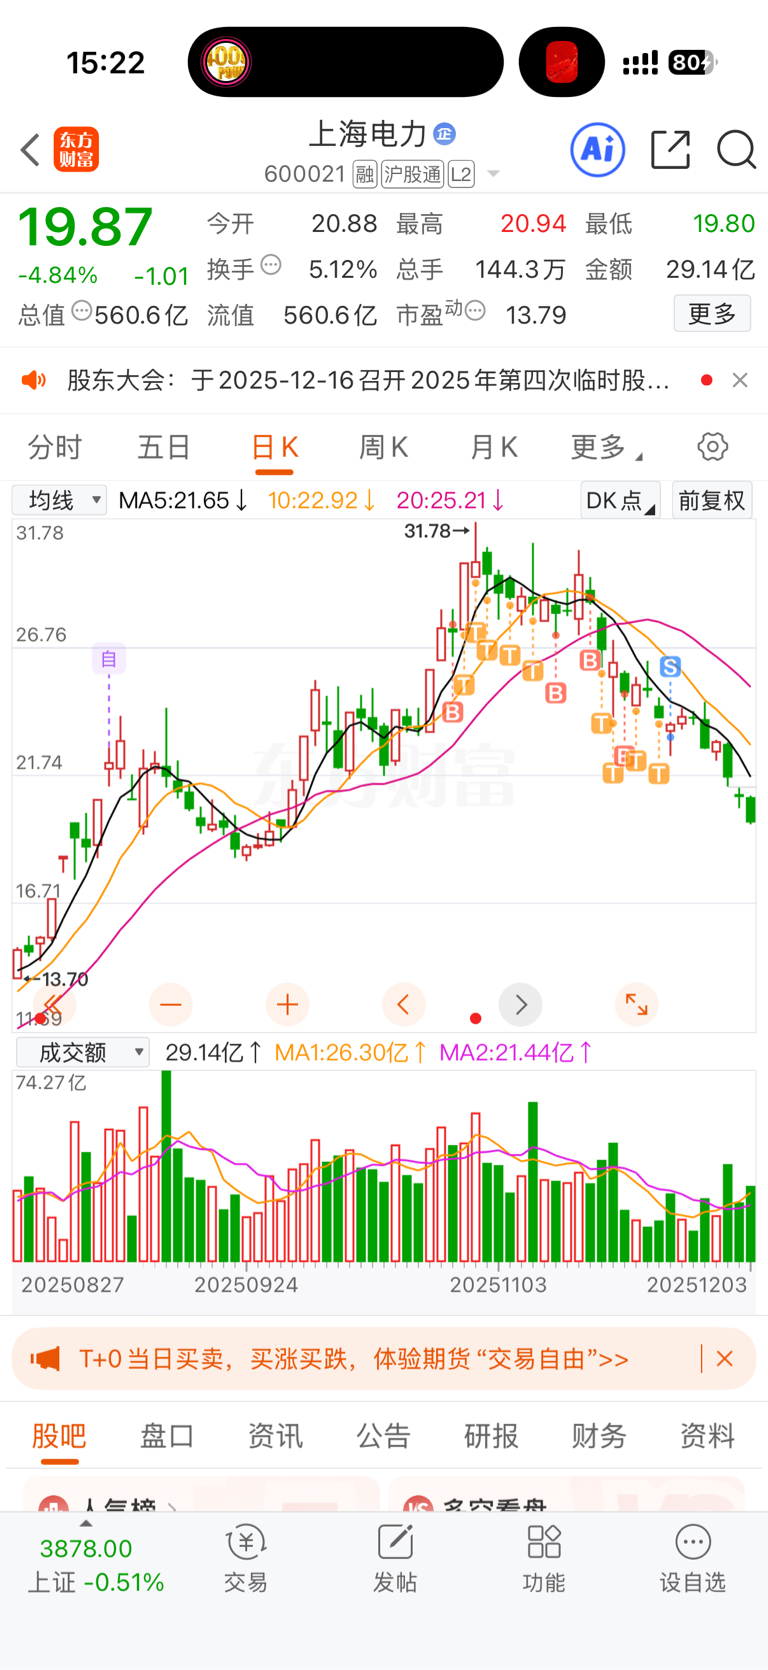
Task: Tap the 更多 quote details button
Action: (712, 314)
